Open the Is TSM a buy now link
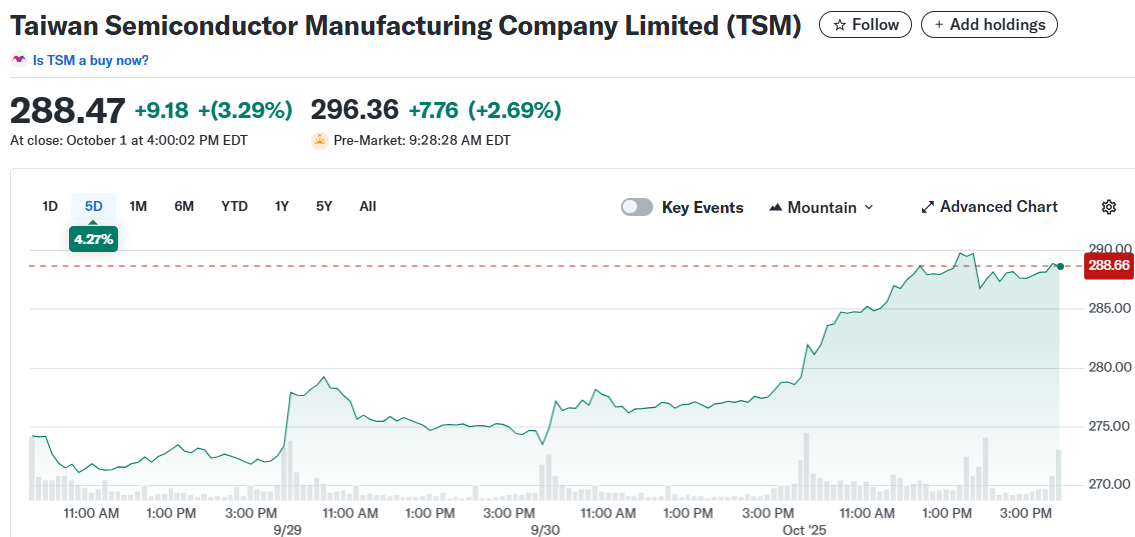This screenshot has width=1135, height=537. point(90,60)
